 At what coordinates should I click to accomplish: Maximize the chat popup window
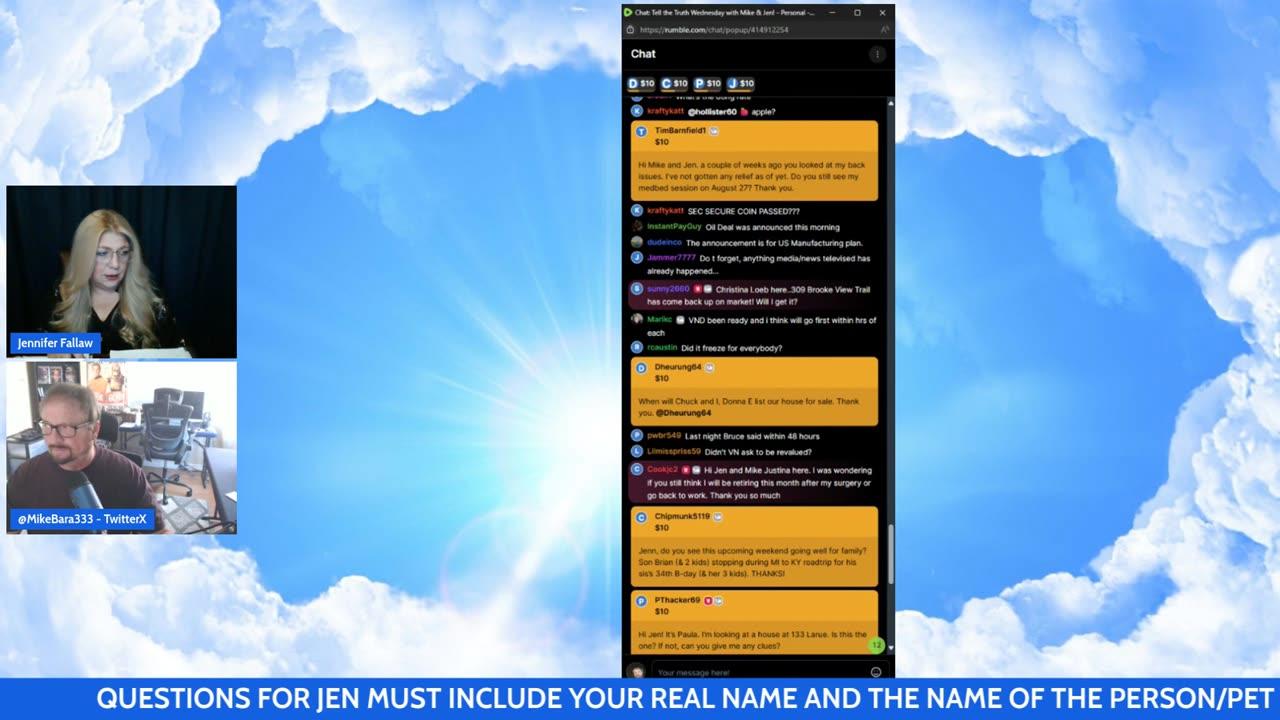click(x=857, y=13)
